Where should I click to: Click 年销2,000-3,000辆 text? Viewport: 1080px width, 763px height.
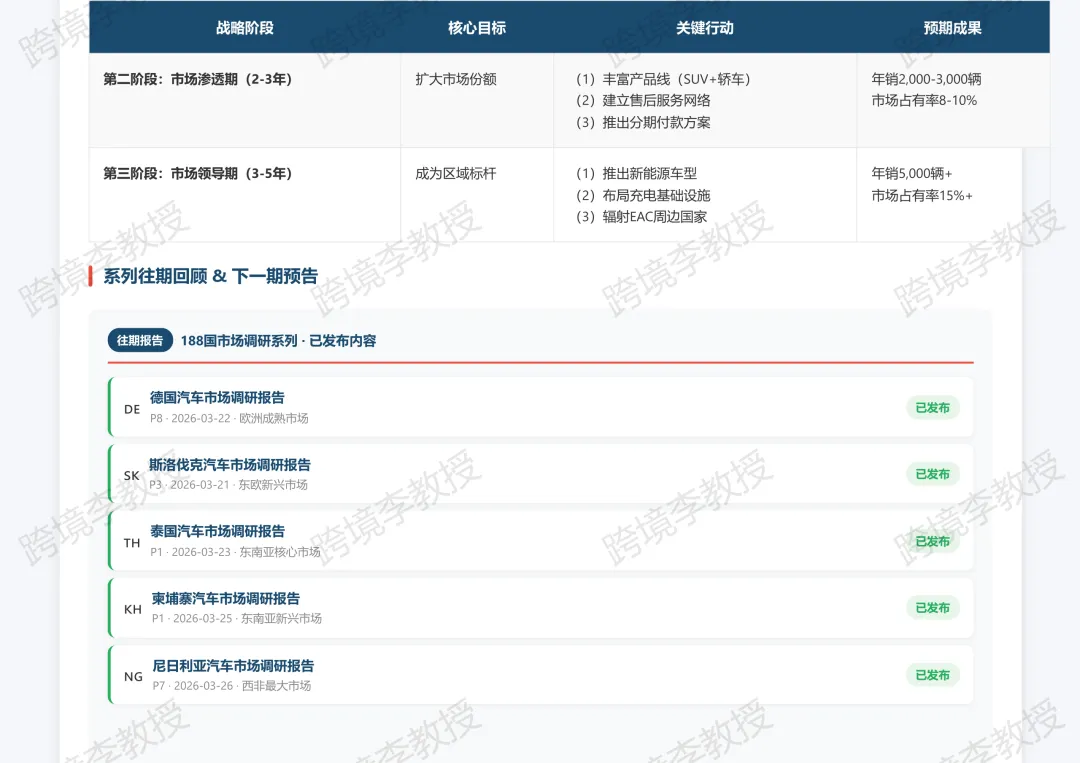click(x=926, y=79)
